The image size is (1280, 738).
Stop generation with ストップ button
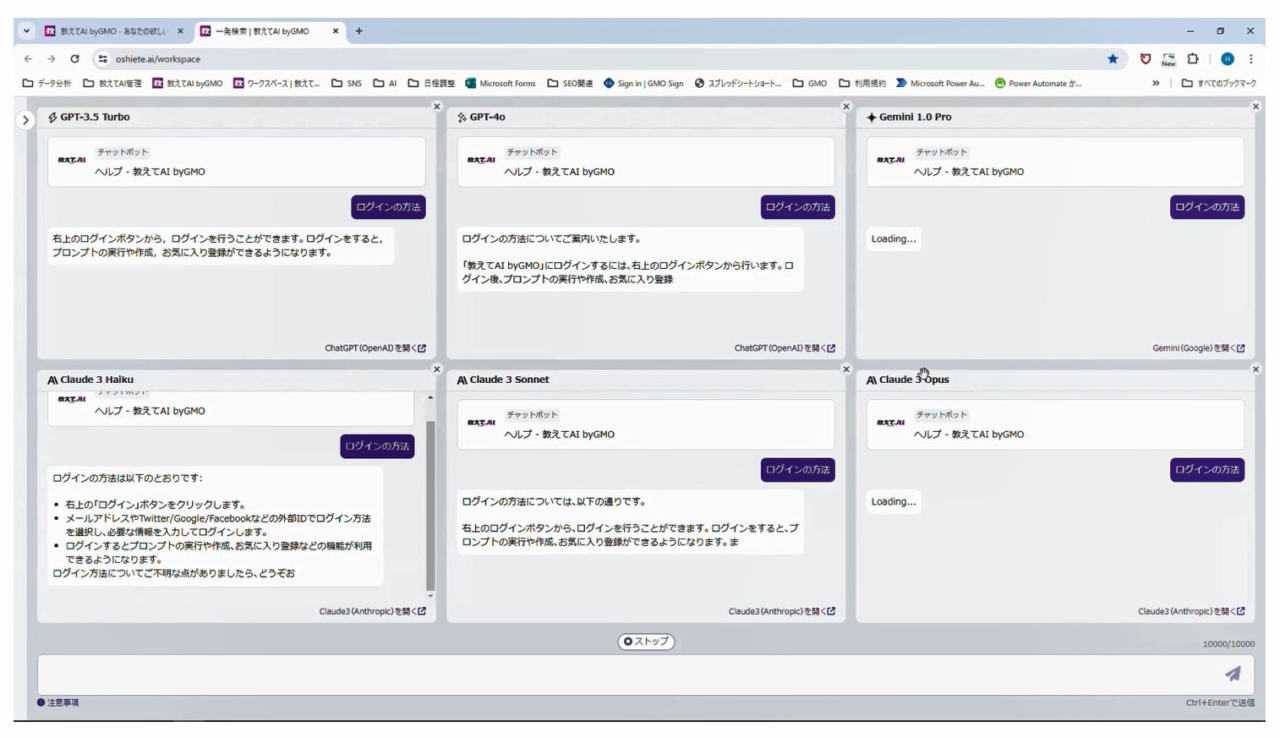645,641
